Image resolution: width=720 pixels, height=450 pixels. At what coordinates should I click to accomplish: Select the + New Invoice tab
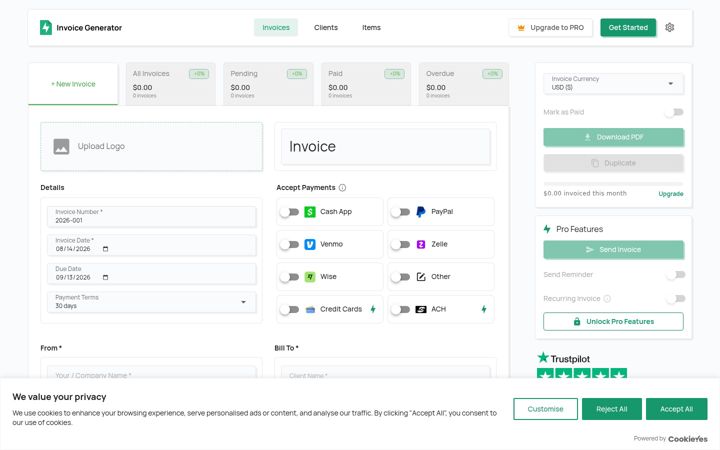pyautogui.click(x=73, y=84)
